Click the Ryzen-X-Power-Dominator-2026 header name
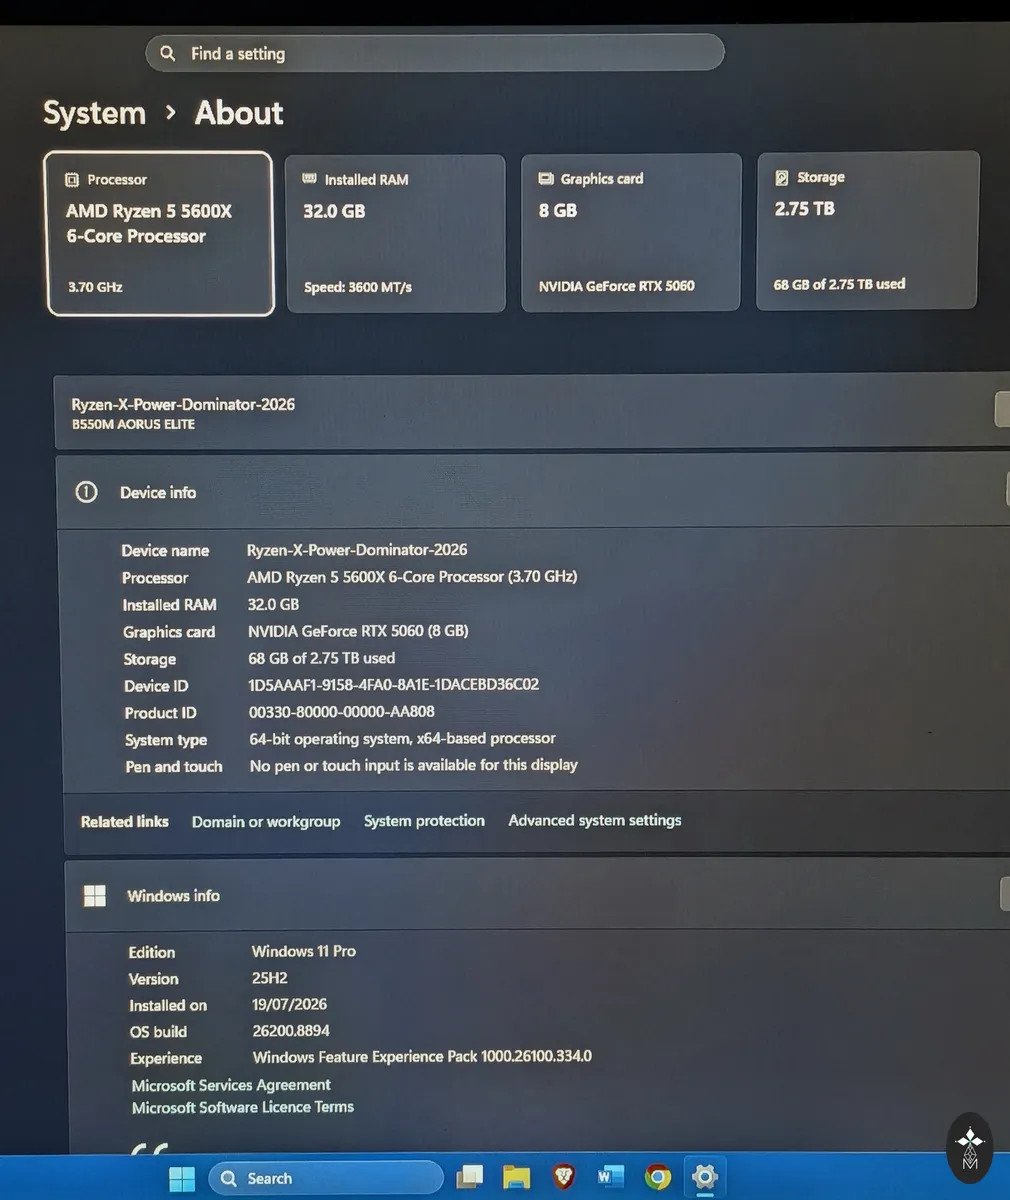 183,405
